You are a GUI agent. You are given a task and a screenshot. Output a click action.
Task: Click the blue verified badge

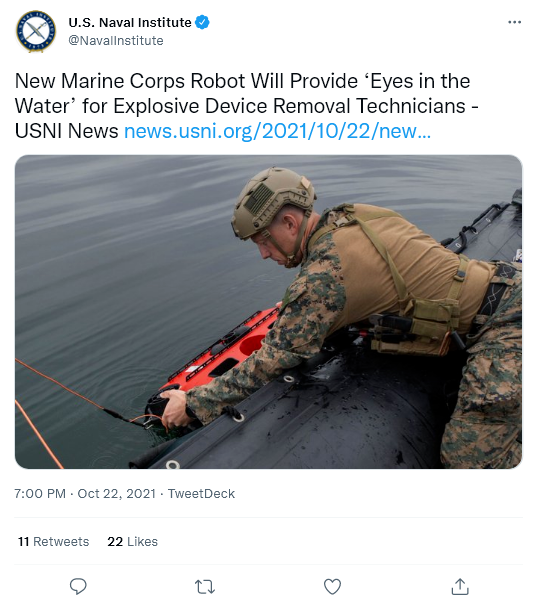click(x=202, y=22)
